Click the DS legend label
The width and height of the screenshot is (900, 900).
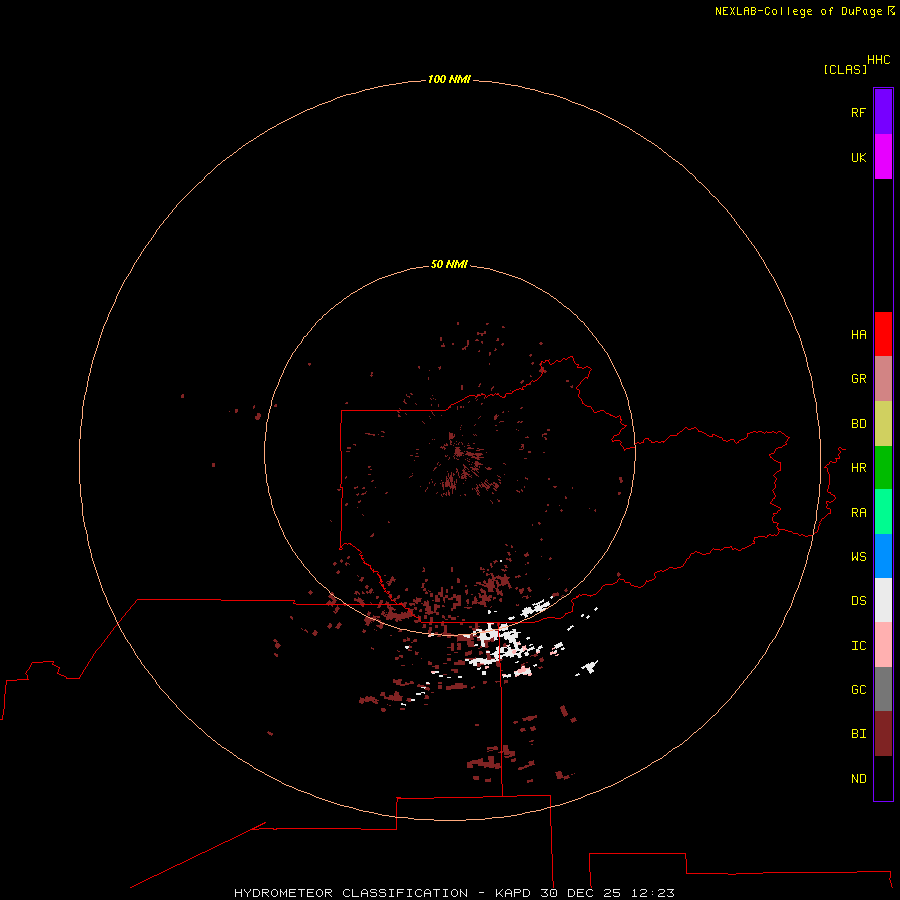pyautogui.click(x=858, y=600)
